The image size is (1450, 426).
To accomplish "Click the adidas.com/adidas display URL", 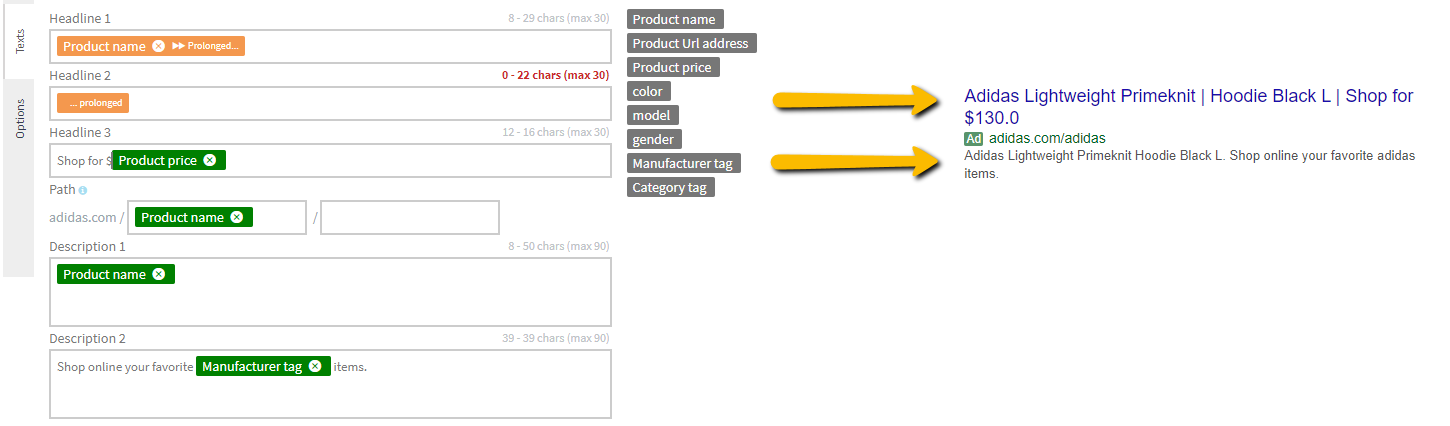I will (x=1047, y=138).
